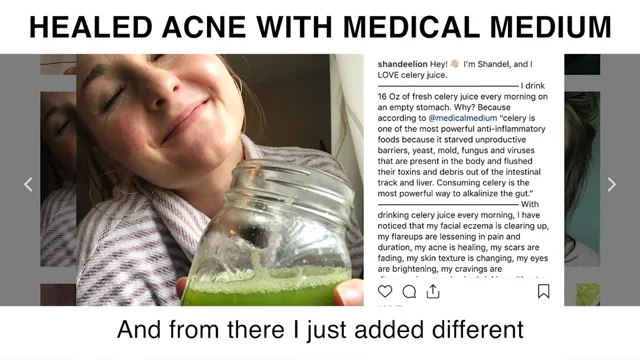The image size is (640, 360).
Task: Like the post with the heart icon
Action: point(385,291)
